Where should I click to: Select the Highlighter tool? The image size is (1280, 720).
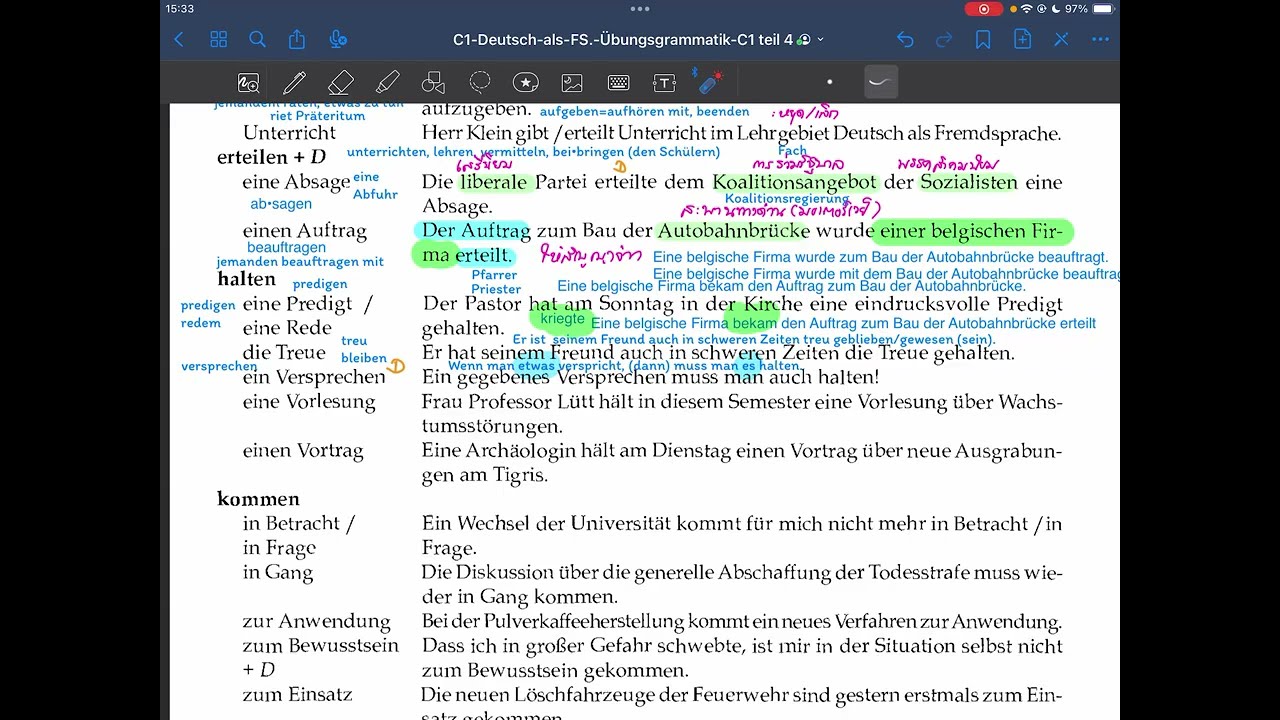tap(387, 82)
